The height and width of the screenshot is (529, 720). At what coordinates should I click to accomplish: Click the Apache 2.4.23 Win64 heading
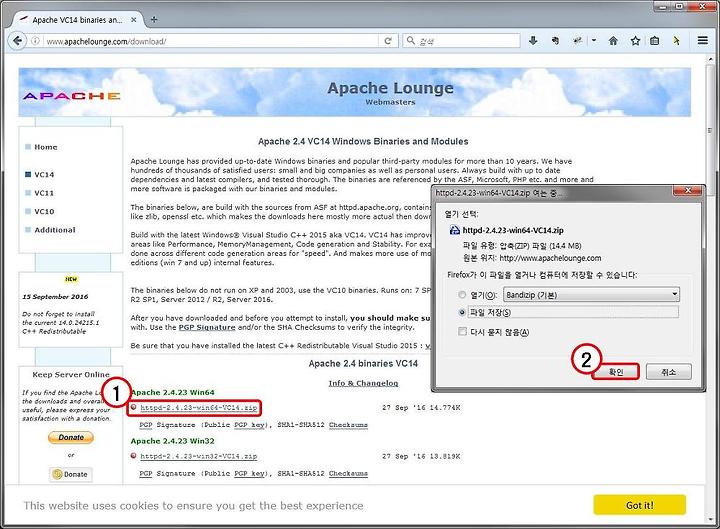click(x=172, y=392)
